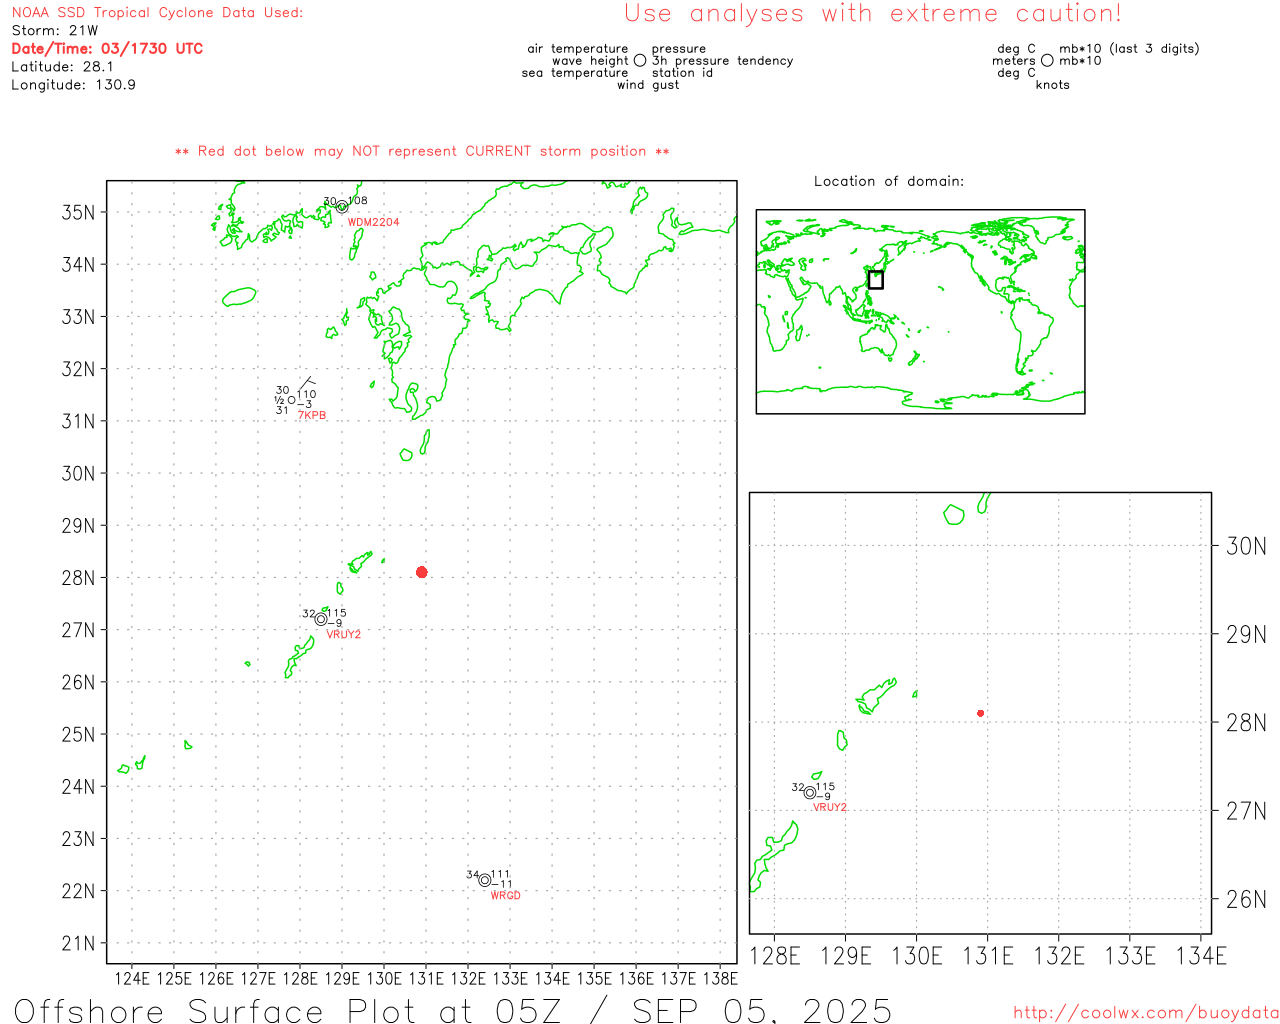This screenshot has width=1280, height=1024.
Task: Click the Offshore Surface Plot title
Action: [453, 1010]
